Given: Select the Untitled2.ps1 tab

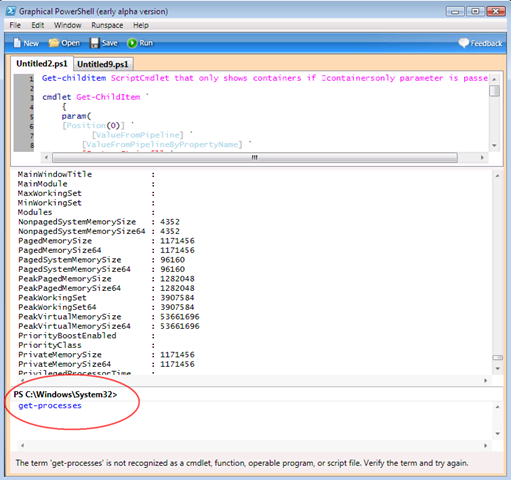Looking at the screenshot, I should [42, 63].
